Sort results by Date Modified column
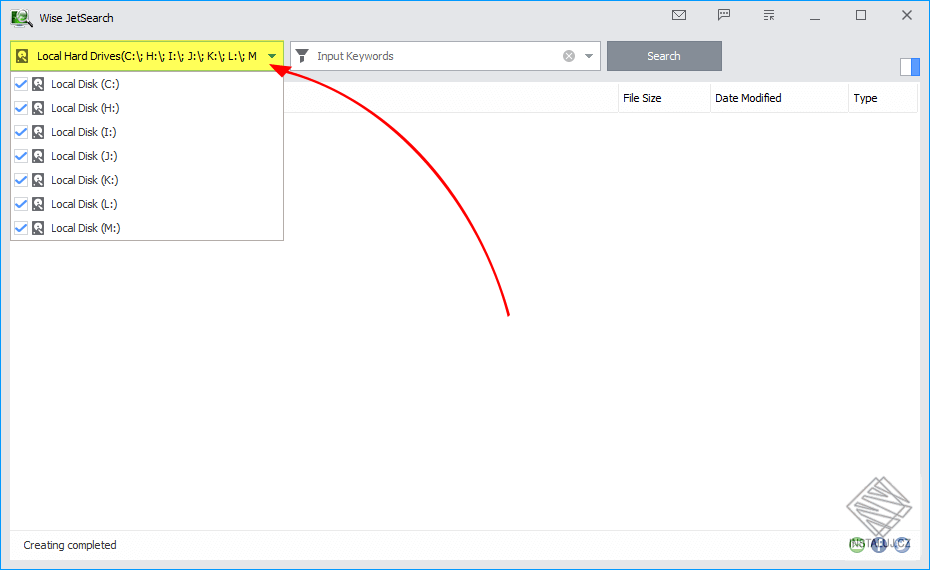This screenshot has height=570, width=930. 748,98
